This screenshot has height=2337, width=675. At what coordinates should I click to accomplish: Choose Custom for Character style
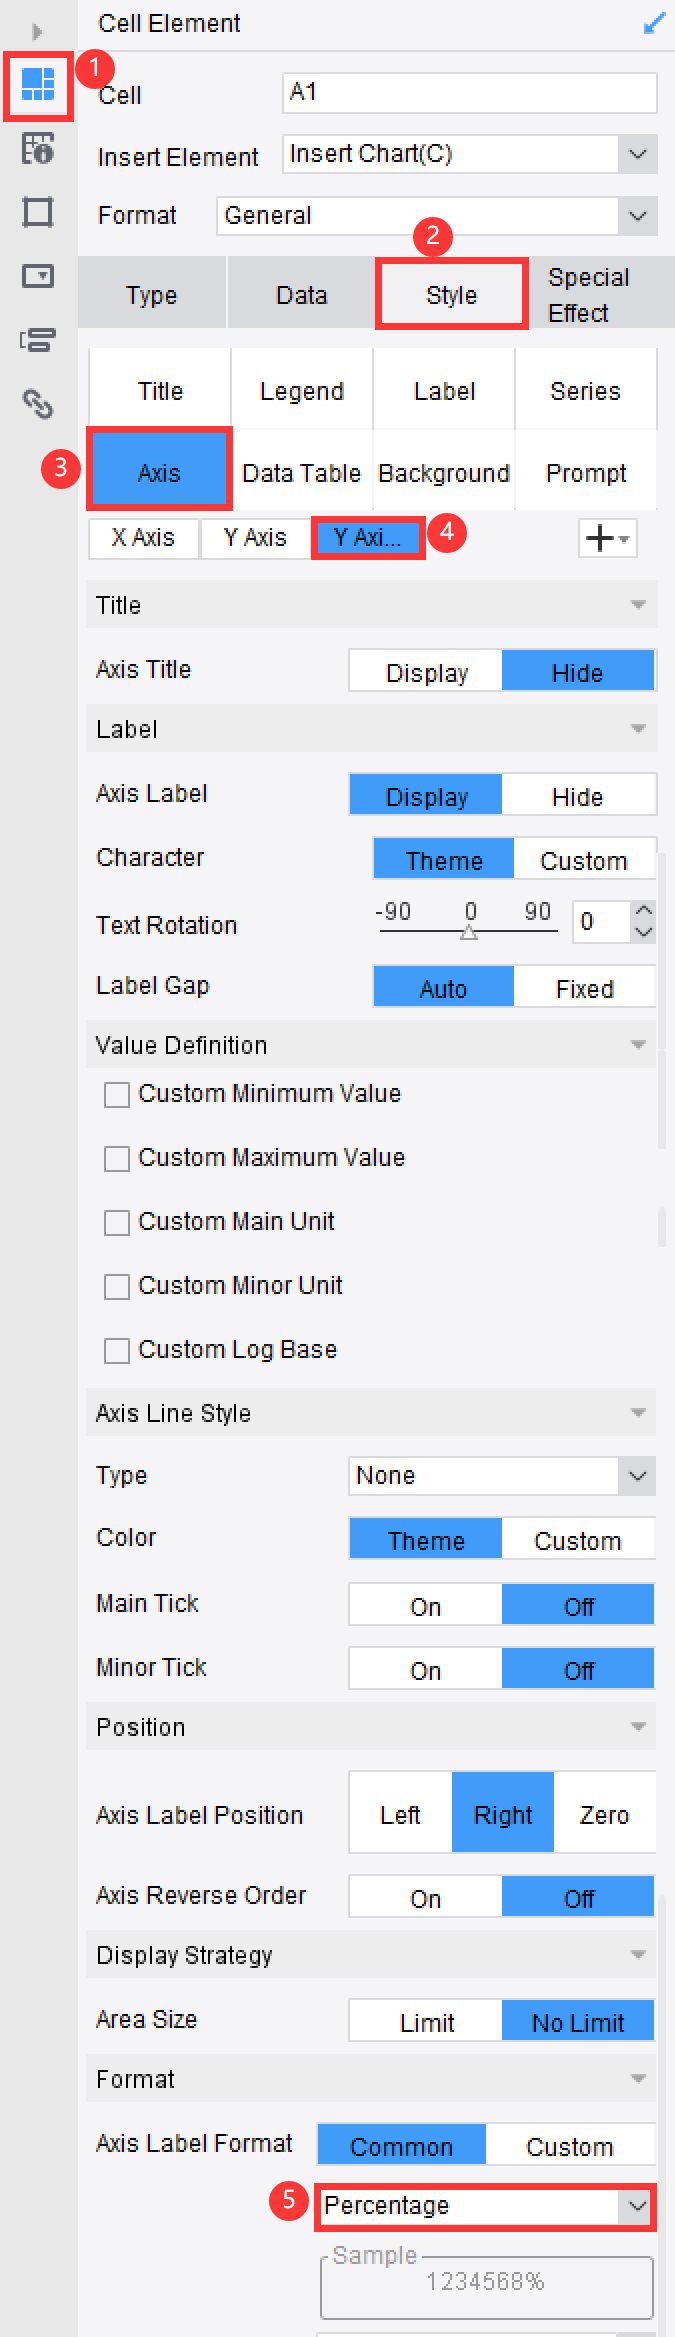584,859
